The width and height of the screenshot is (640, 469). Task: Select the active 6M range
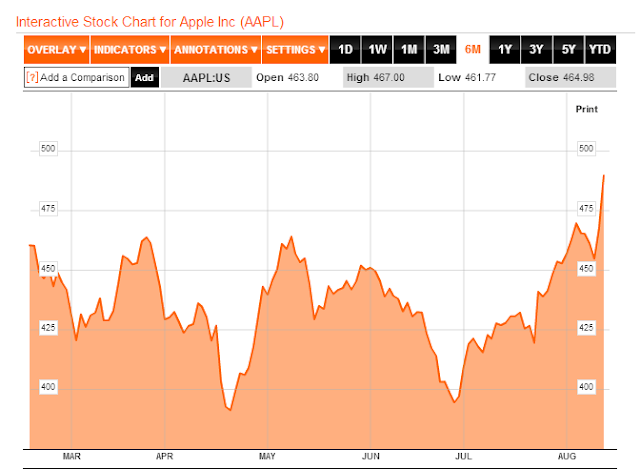click(473, 50)
